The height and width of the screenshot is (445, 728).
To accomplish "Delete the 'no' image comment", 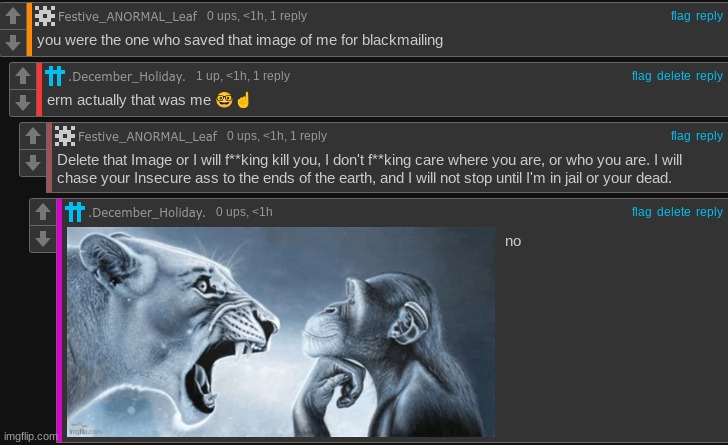I will coord(673,212).
